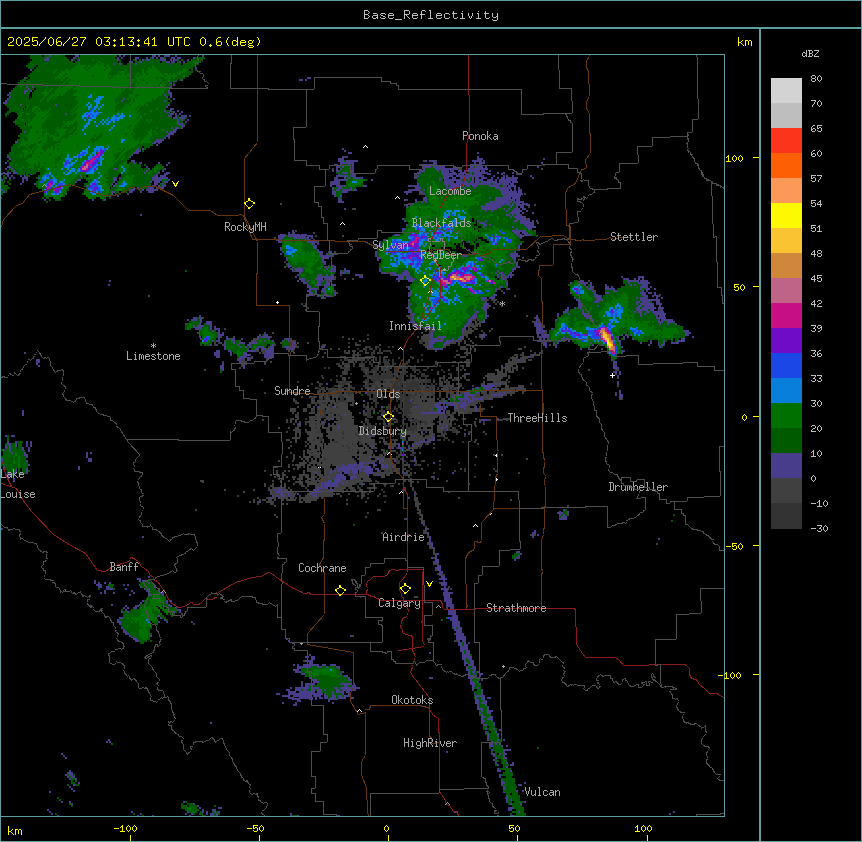This screenshot has height=842, width=862.
Task: Select the yellow 51-54 dBZ legend swatch
Action: point(786,215)
